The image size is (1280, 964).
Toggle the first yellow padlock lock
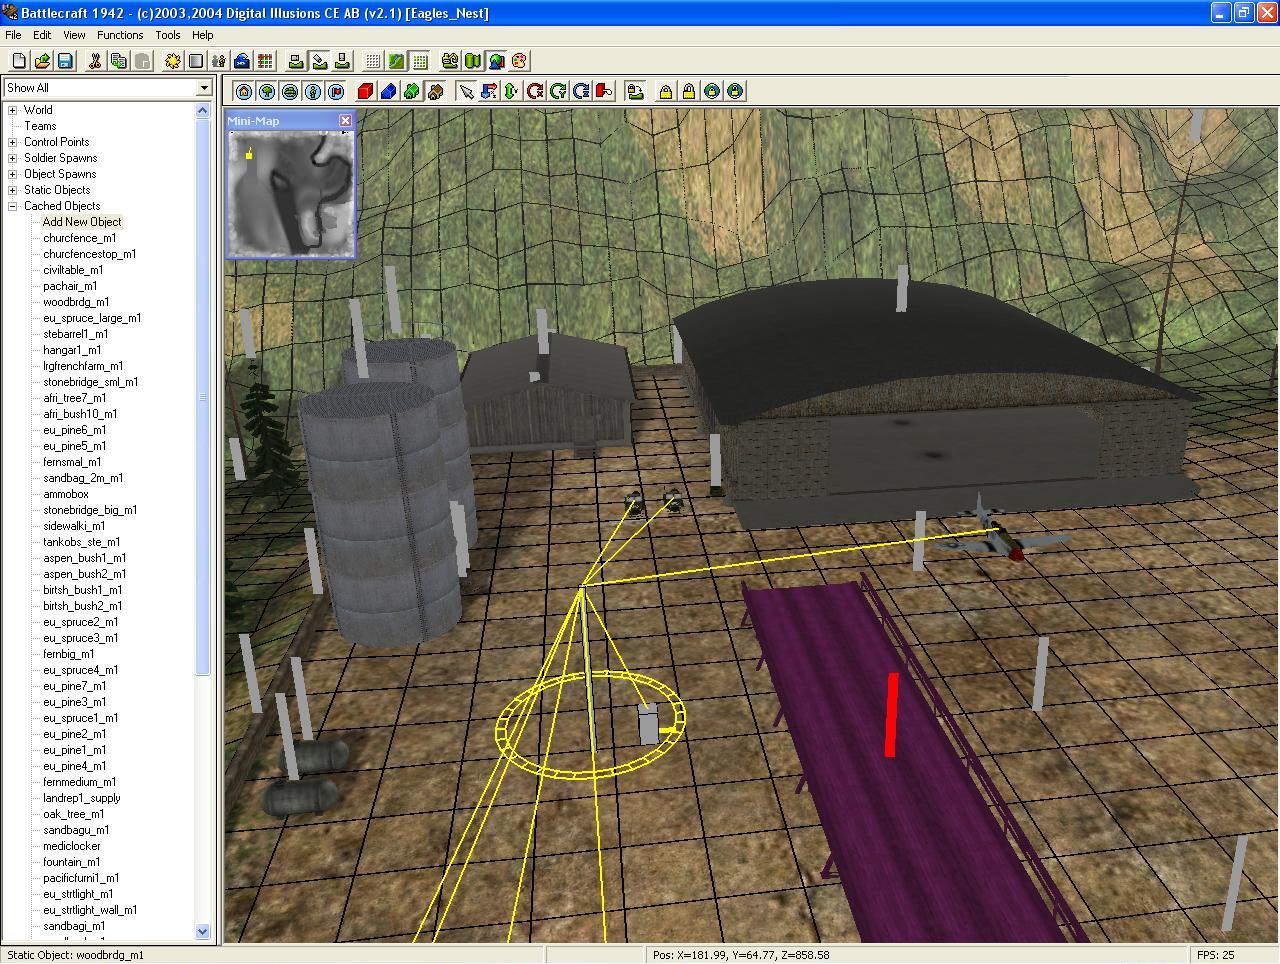click(x=665, y=91)
